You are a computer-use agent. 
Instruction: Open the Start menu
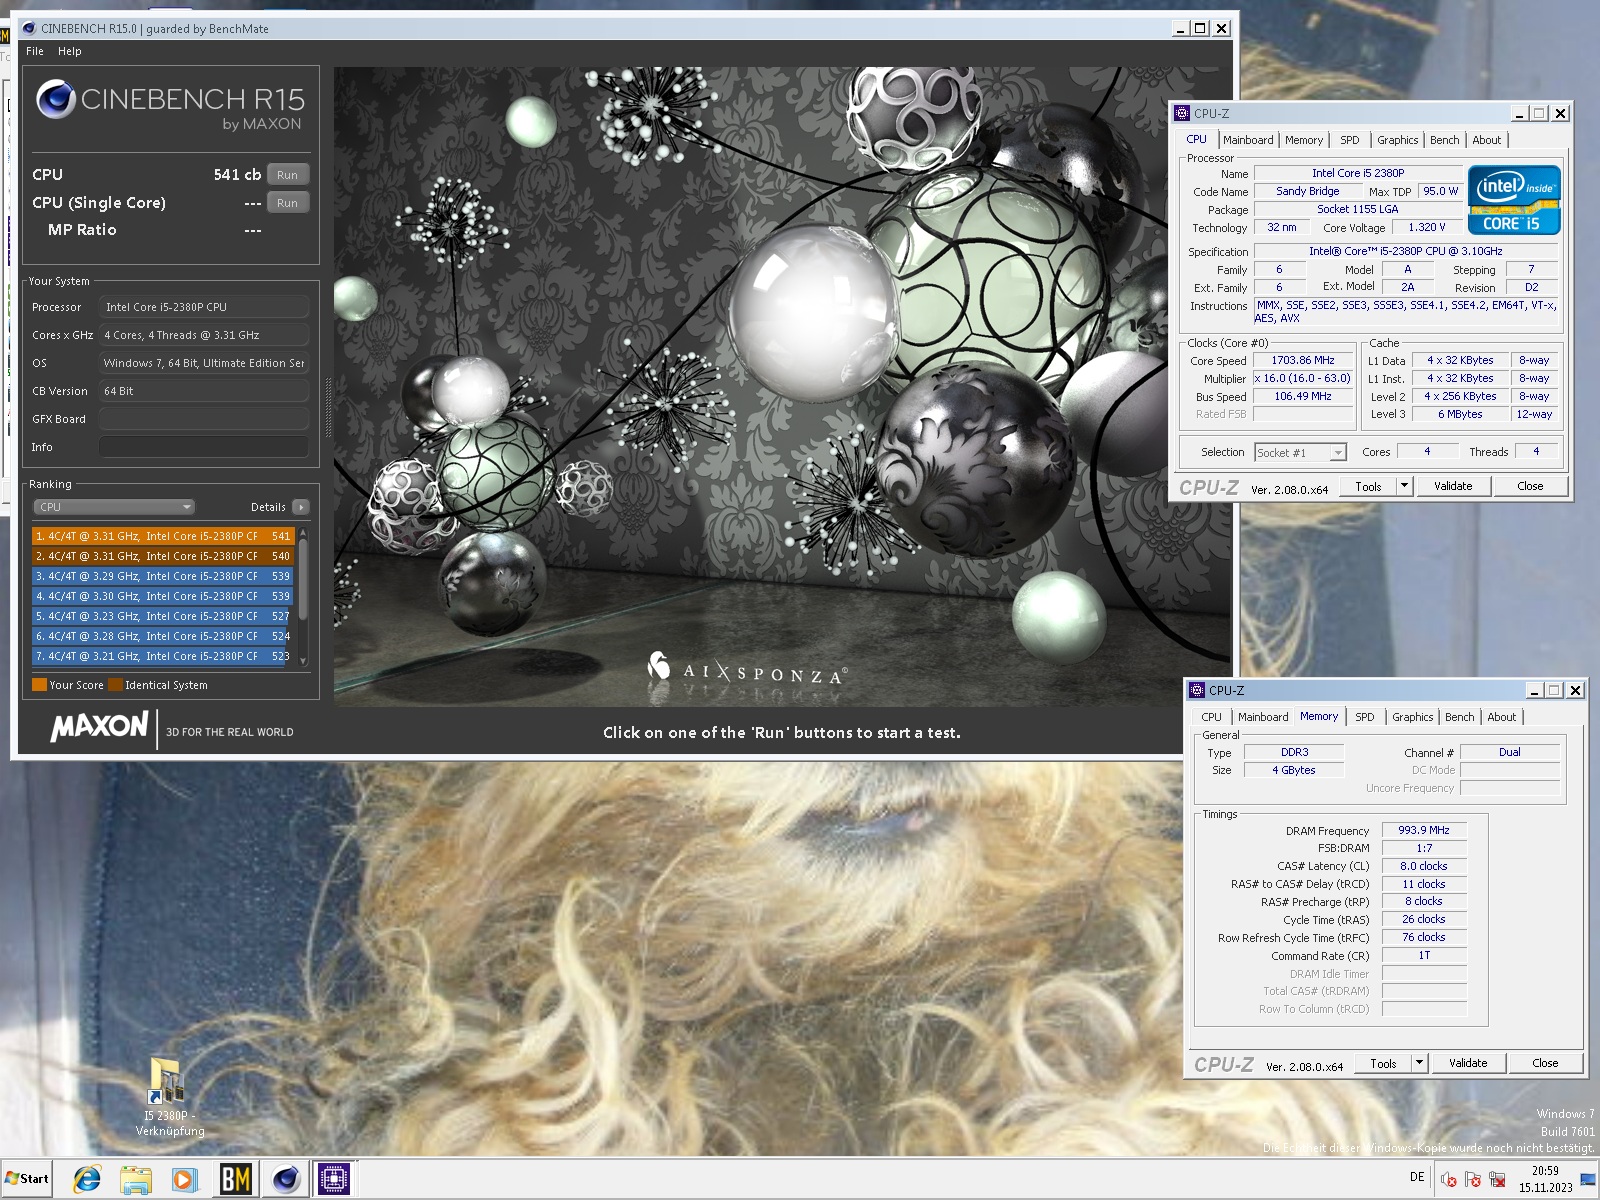pos(27,1178)
